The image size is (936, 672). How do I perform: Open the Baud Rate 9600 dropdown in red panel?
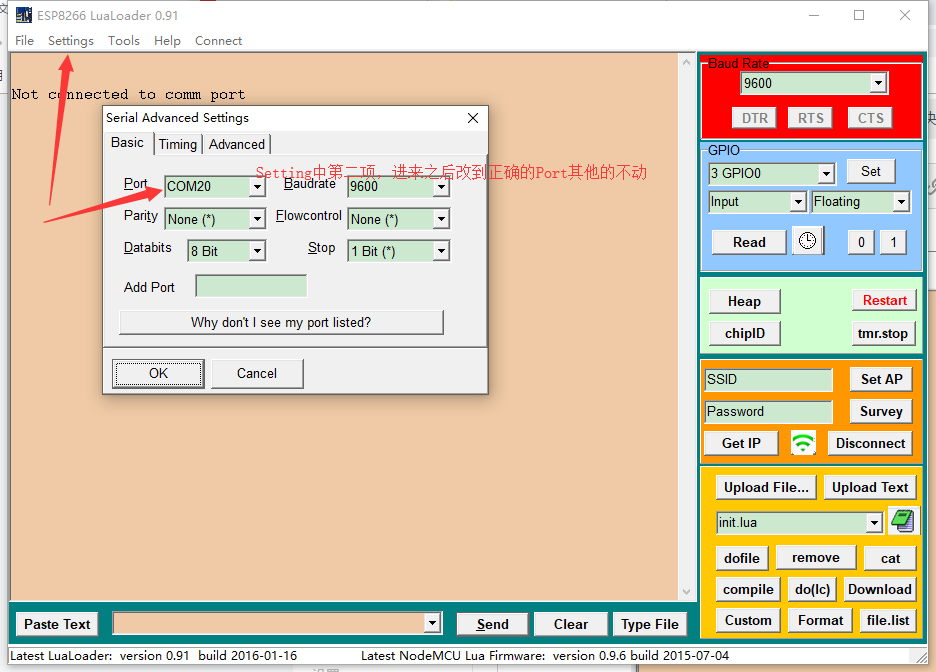tap(878, 83)
